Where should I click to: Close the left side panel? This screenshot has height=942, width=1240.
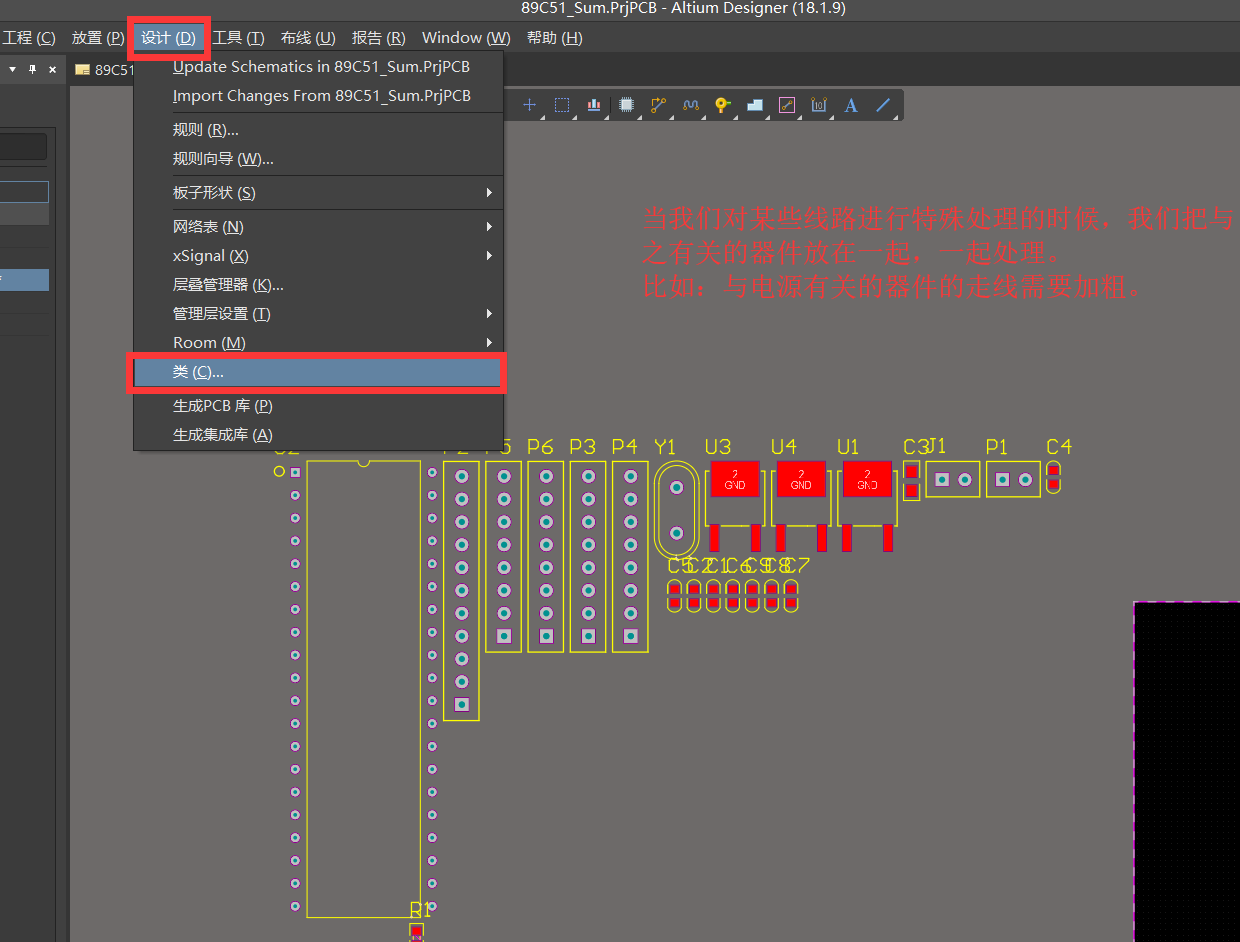pyautogui.click(x=52, y=70)
